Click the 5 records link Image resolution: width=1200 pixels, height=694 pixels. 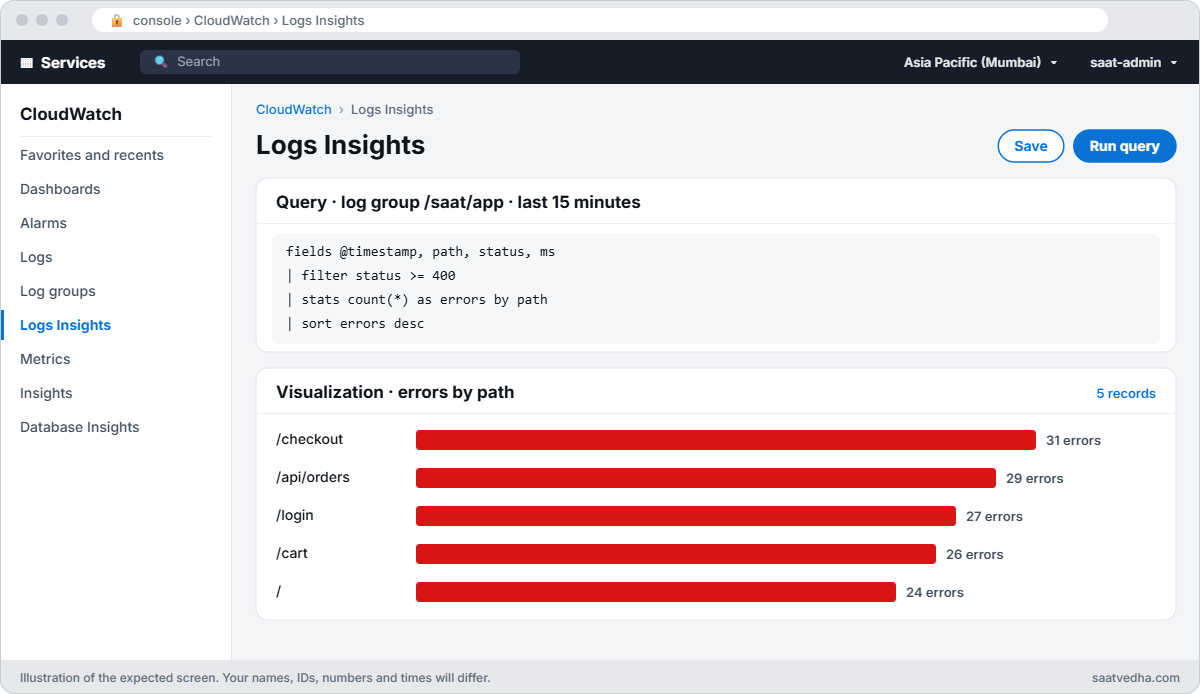(x=1126, y=393)
